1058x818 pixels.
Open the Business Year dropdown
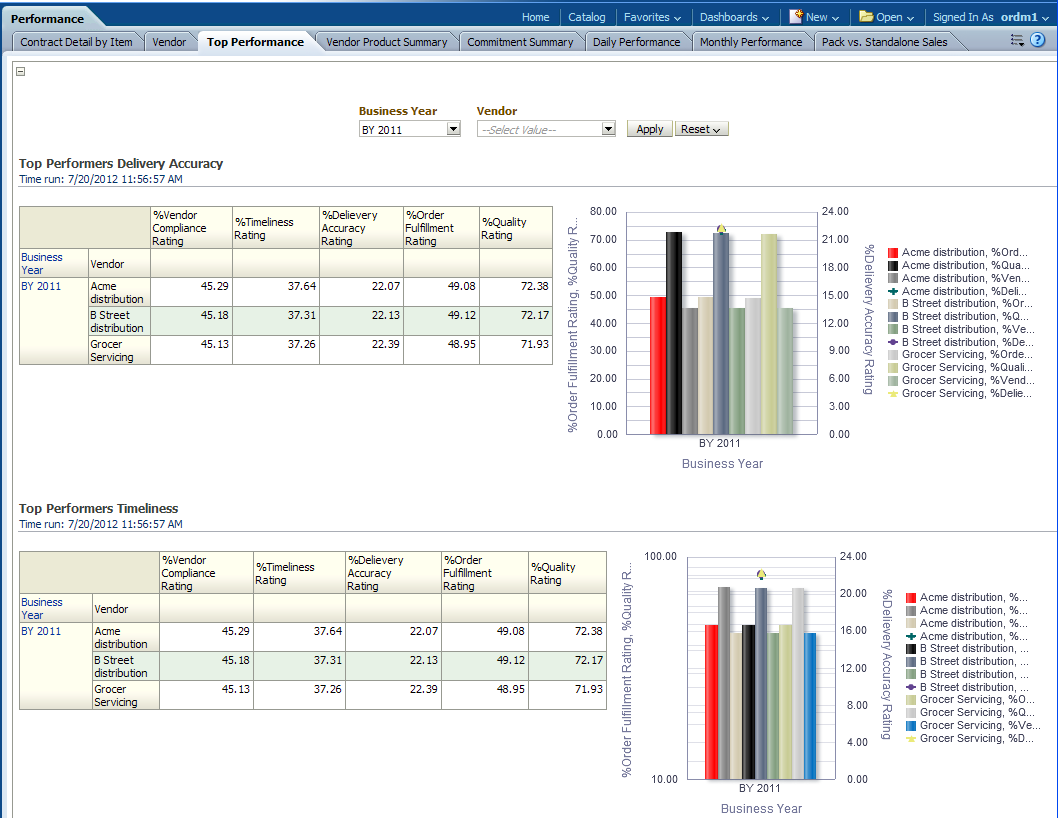pyautogui.click(x=453, y=129)
